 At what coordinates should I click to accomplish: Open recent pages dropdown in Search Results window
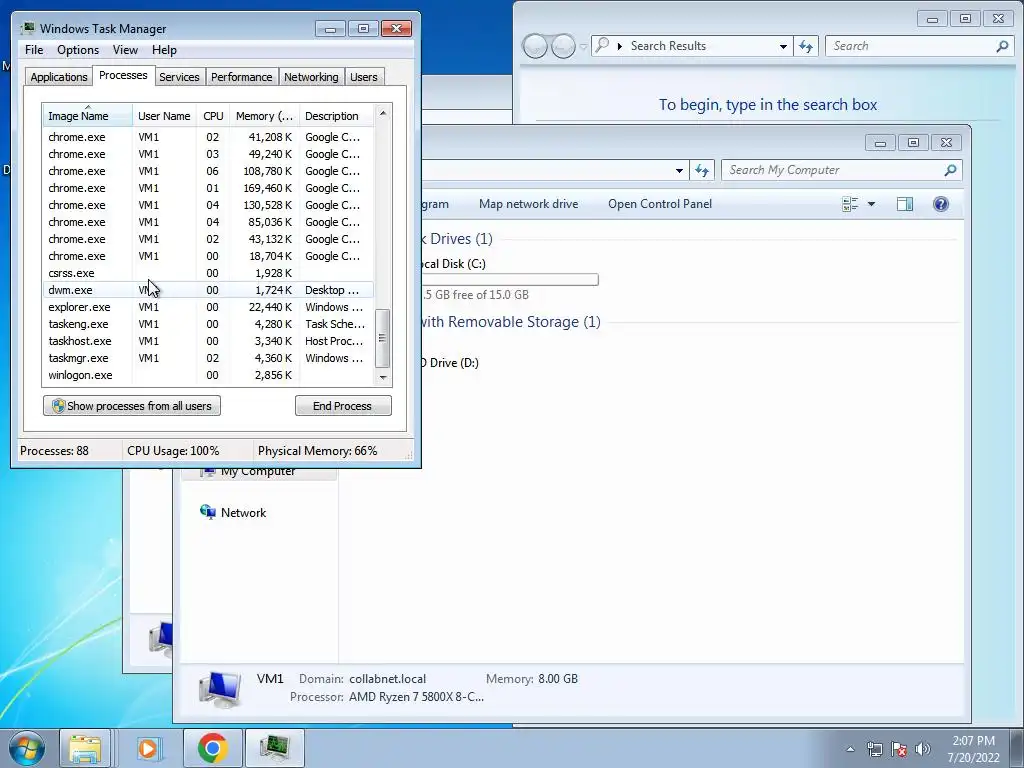pos(583,46)
